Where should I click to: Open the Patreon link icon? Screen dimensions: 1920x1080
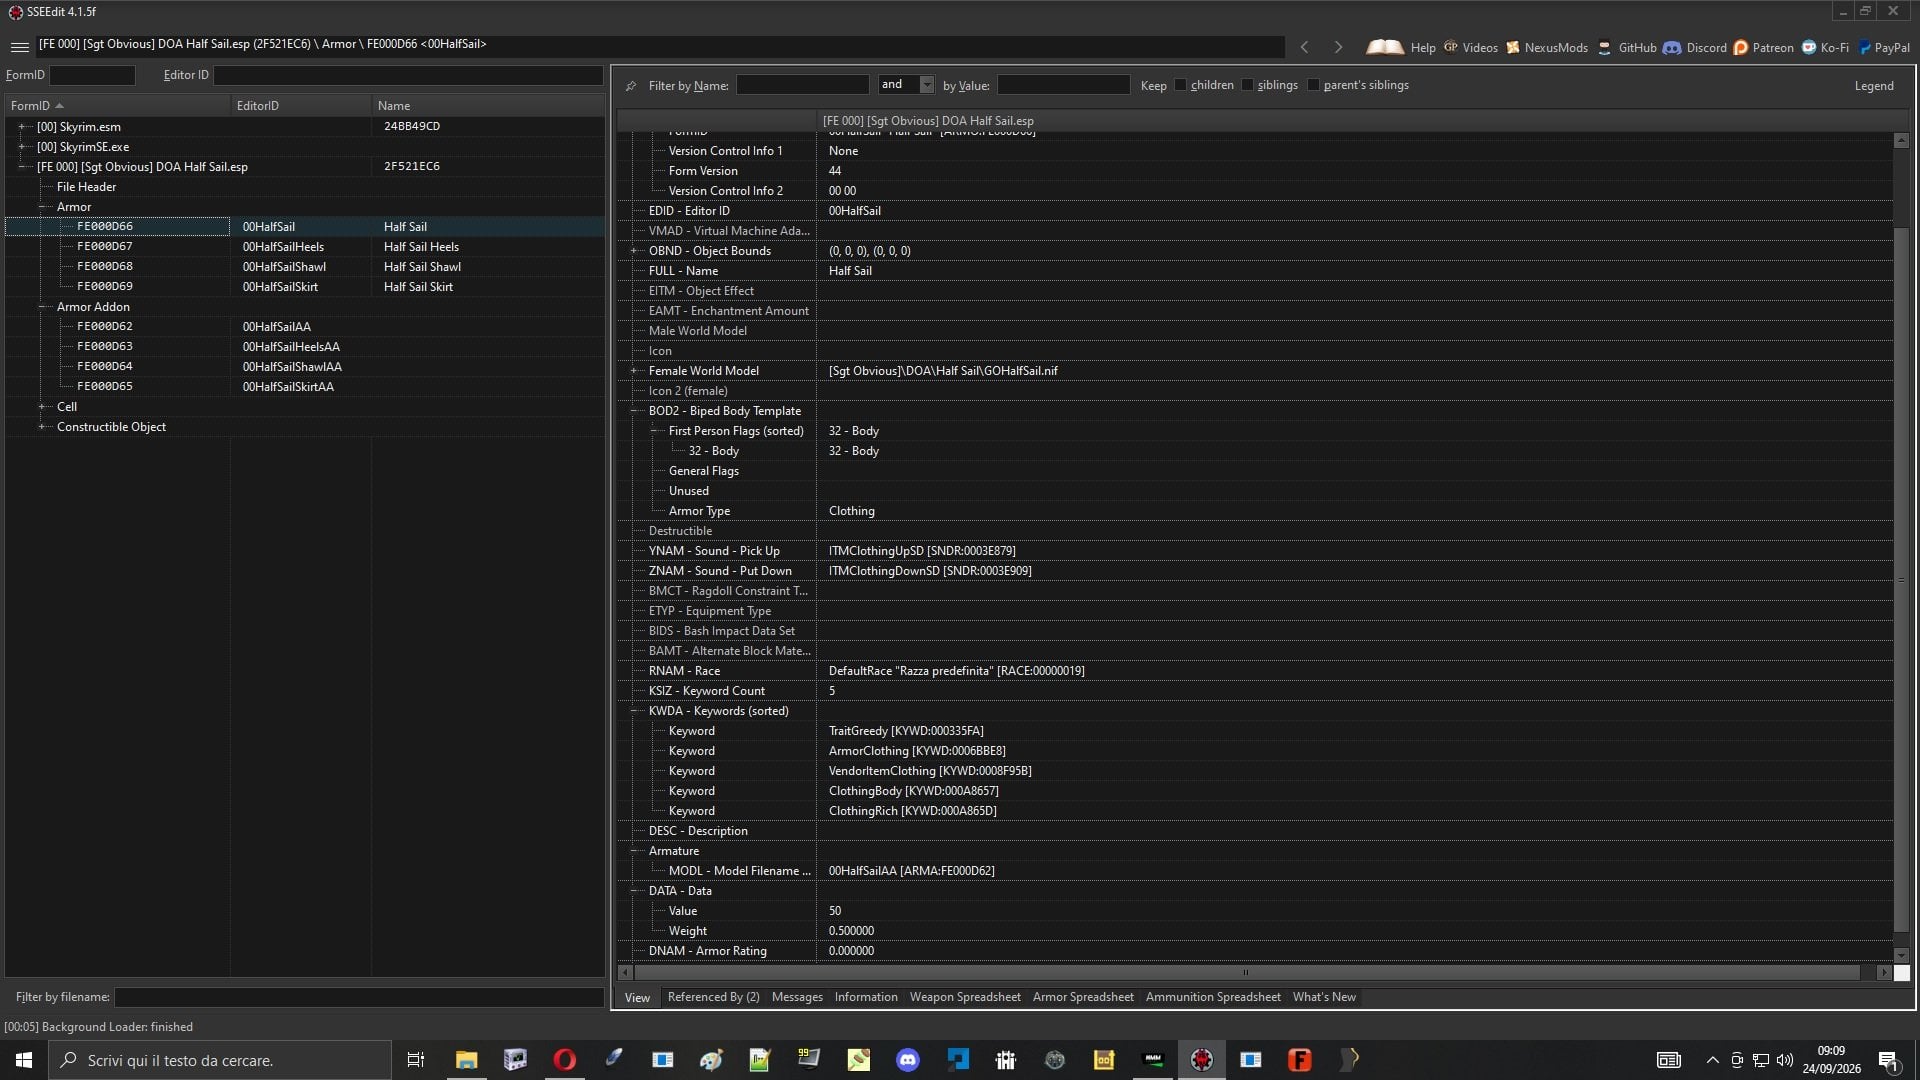[1741, 47]
